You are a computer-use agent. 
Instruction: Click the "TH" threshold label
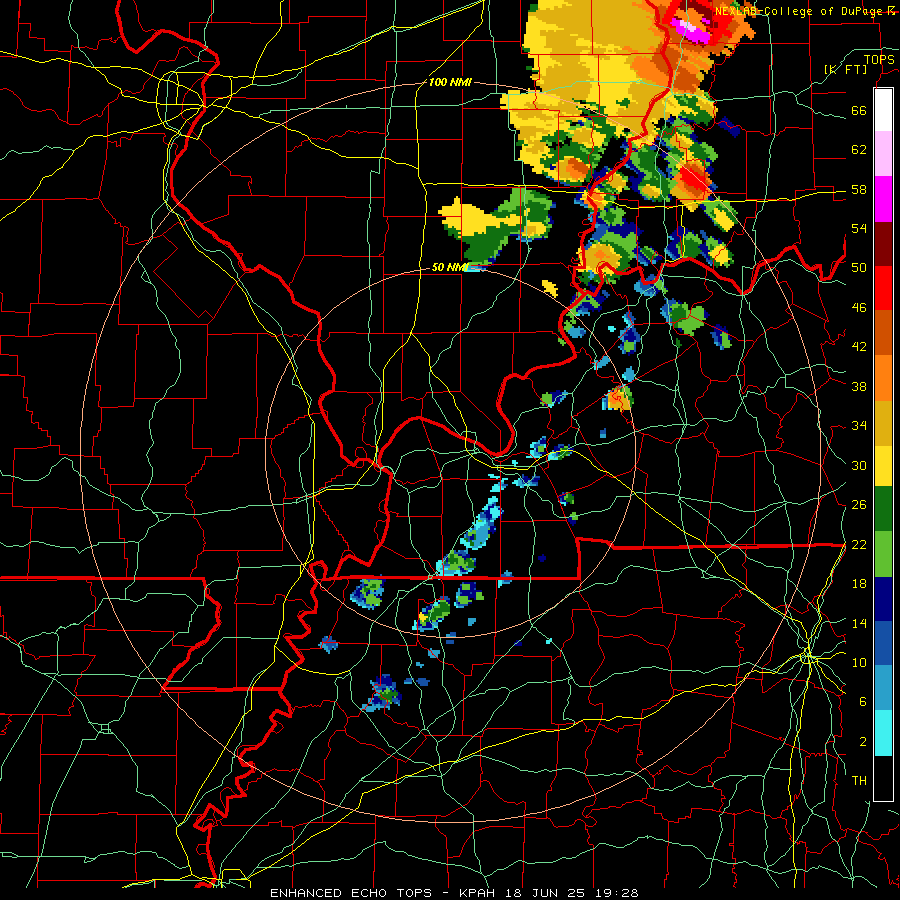pos(859,781)
